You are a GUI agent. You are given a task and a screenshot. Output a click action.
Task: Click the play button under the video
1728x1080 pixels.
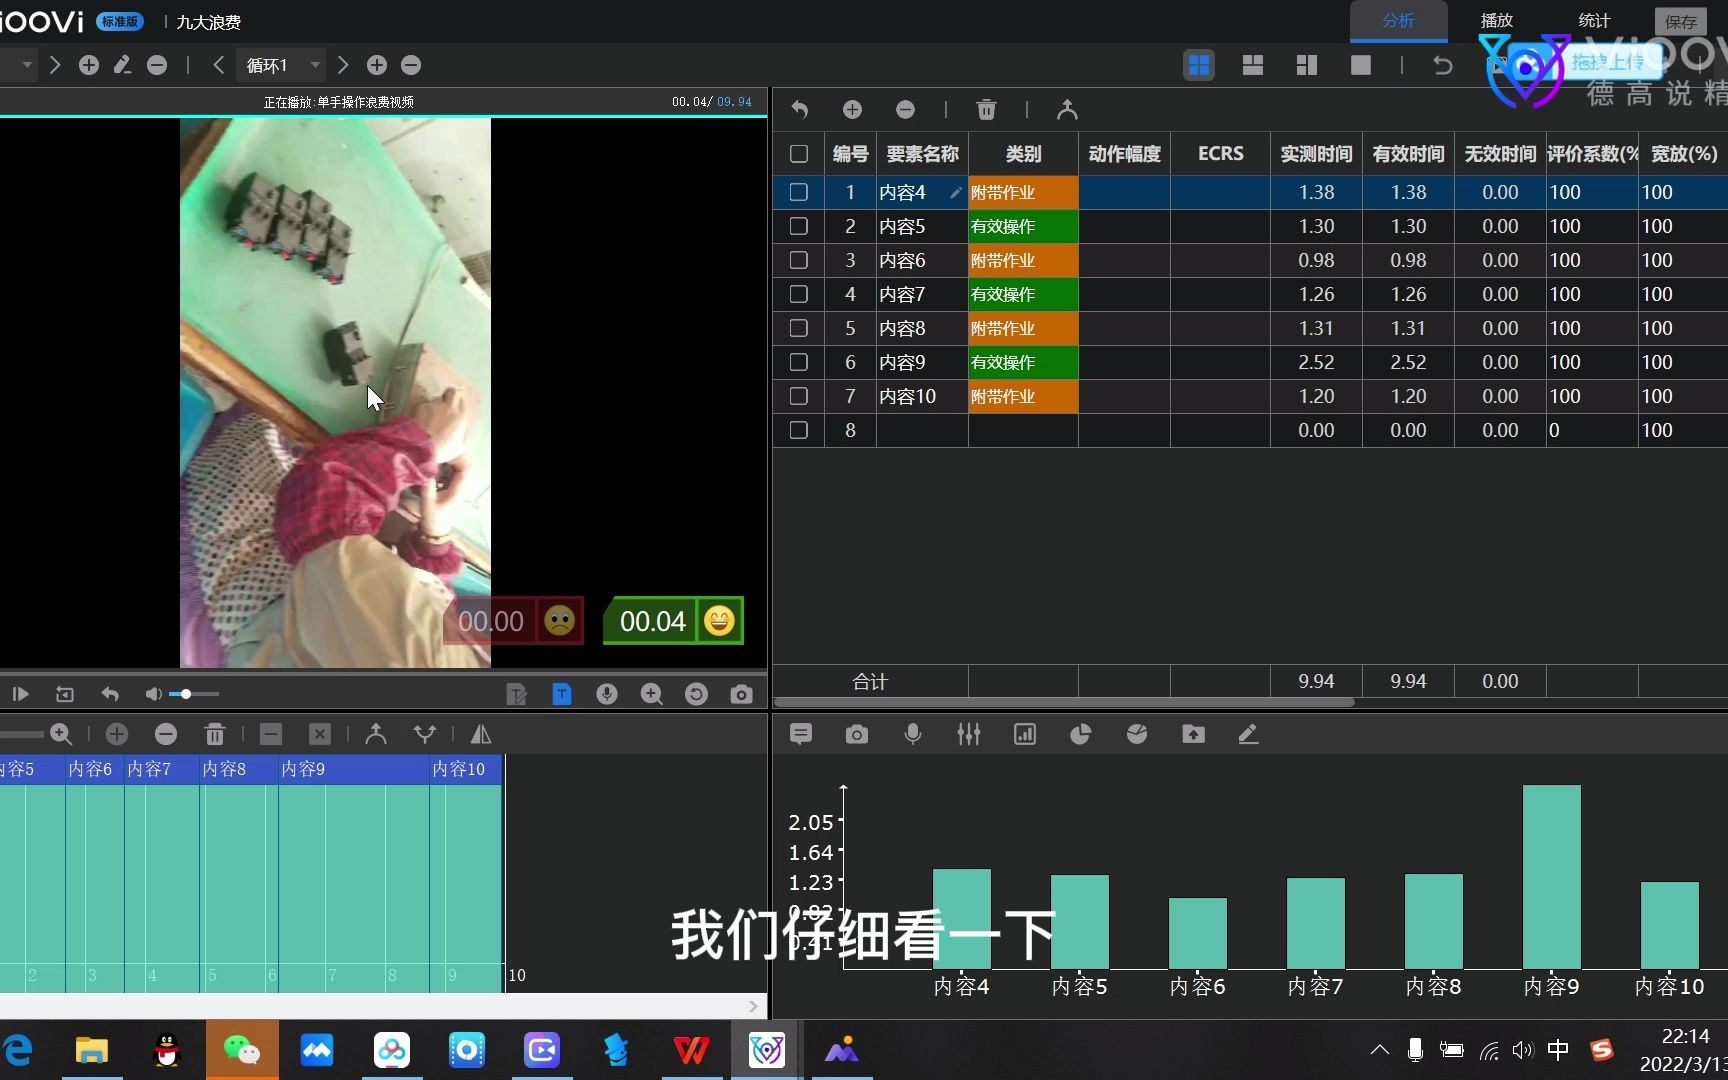(20, 694)
